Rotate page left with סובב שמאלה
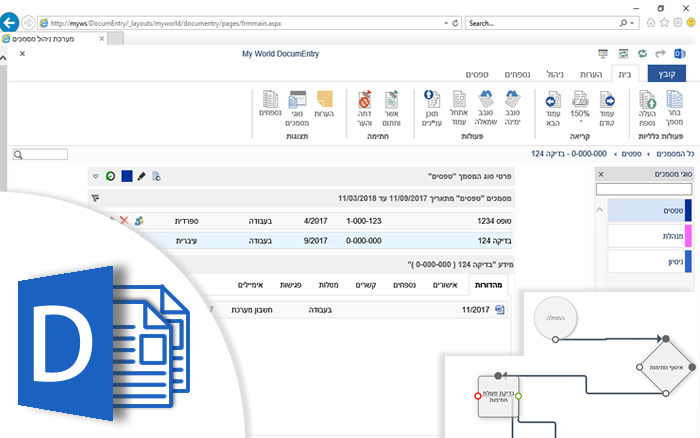Image resolution: width=700 pixels, height=438 pixels. click(486, 99)
